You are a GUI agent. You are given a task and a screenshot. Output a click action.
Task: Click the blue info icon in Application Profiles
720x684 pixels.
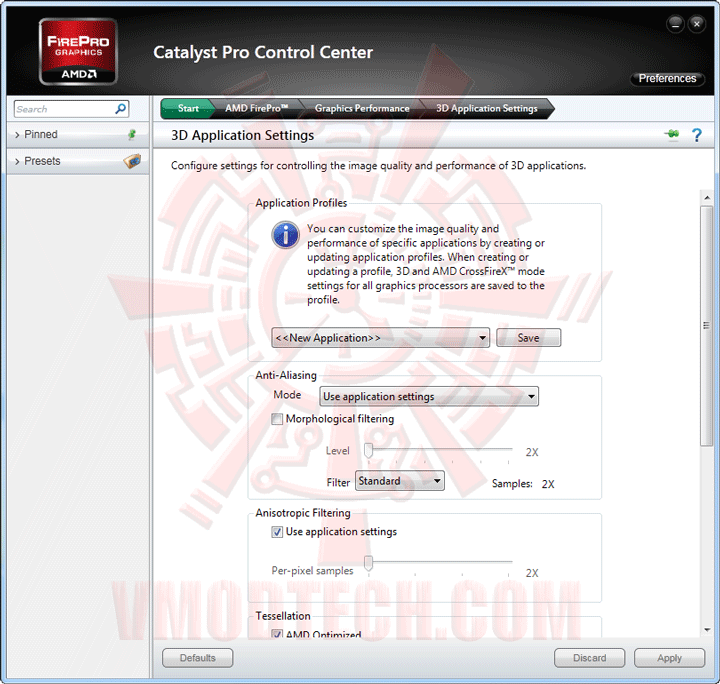pos(286,235)
